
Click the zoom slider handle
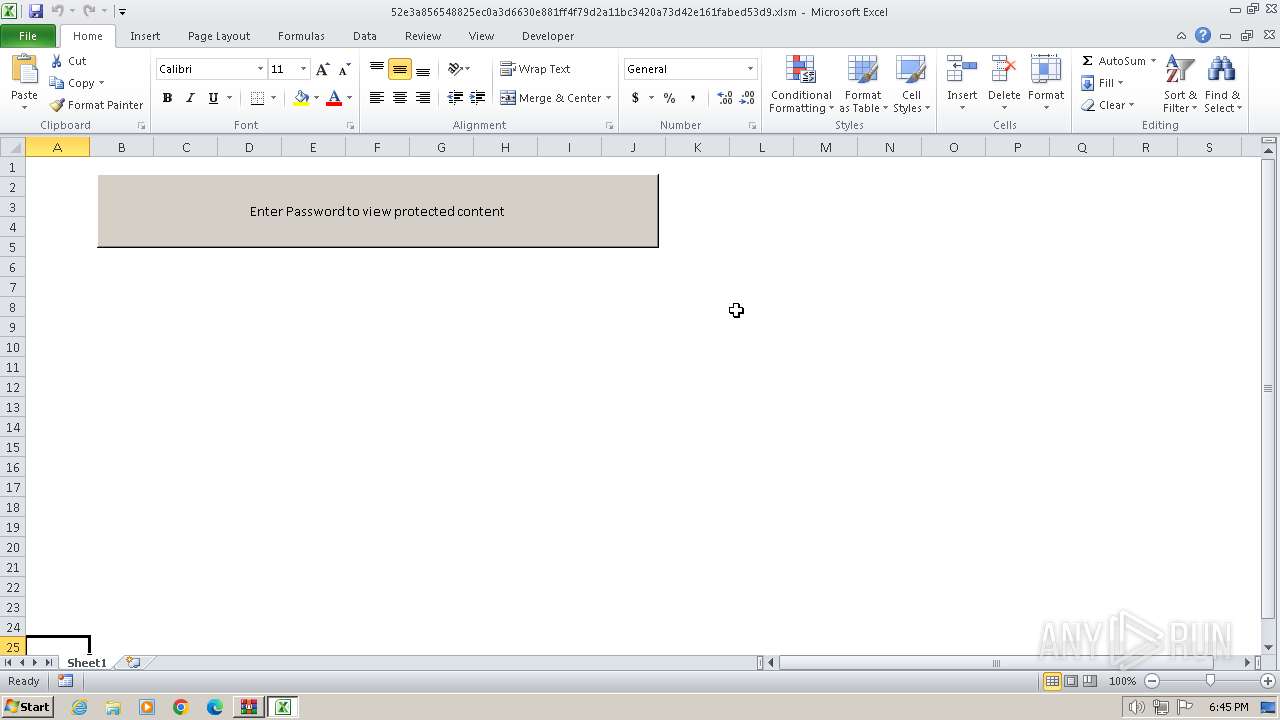click(x=1210, y=681)
